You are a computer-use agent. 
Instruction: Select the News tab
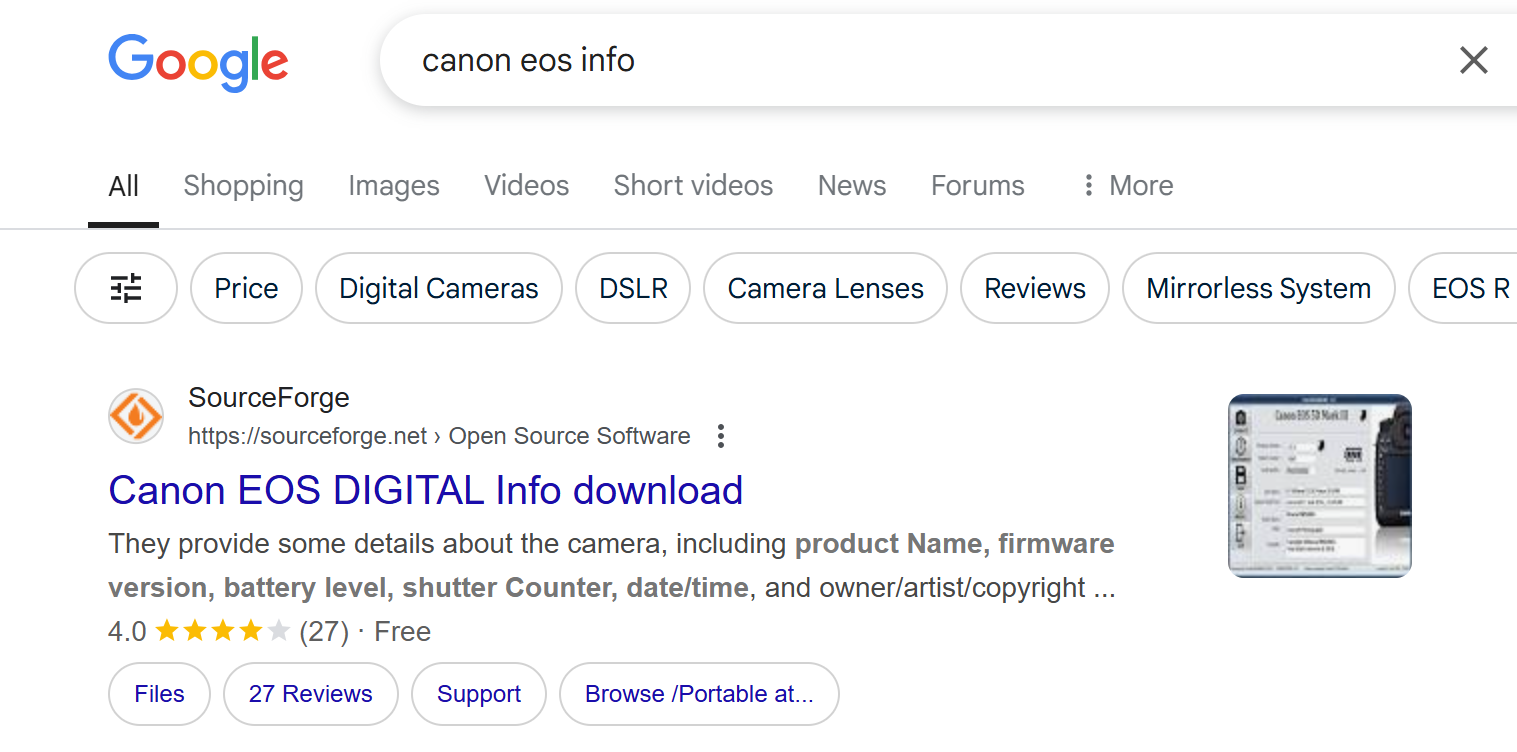click(851, 186)
